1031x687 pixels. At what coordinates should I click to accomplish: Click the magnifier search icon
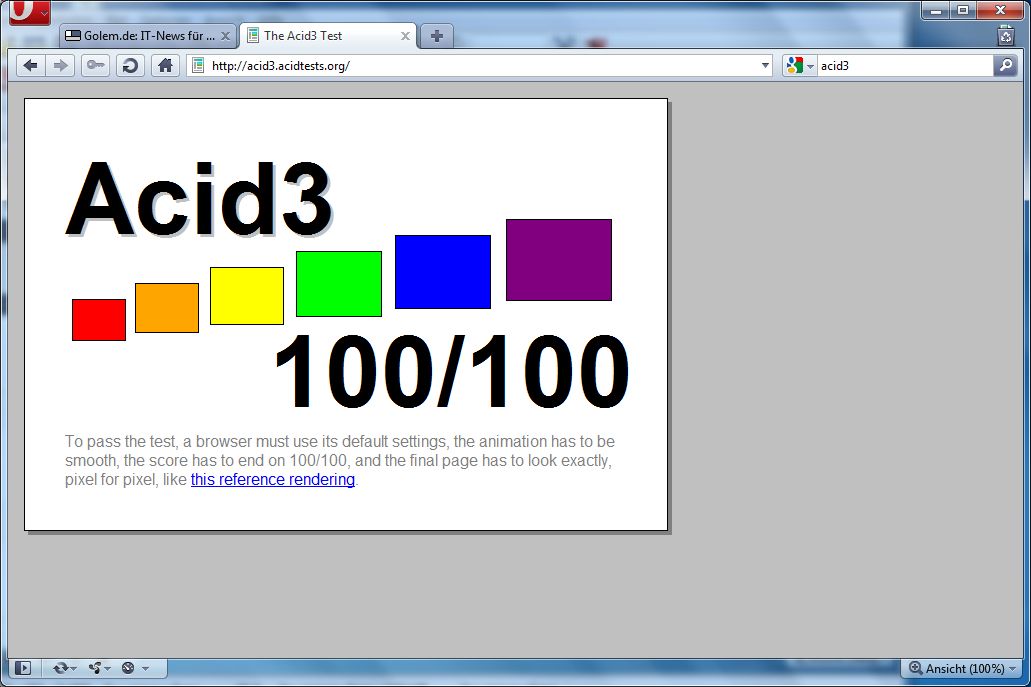pyautogui.click(x=1004, y=65)
